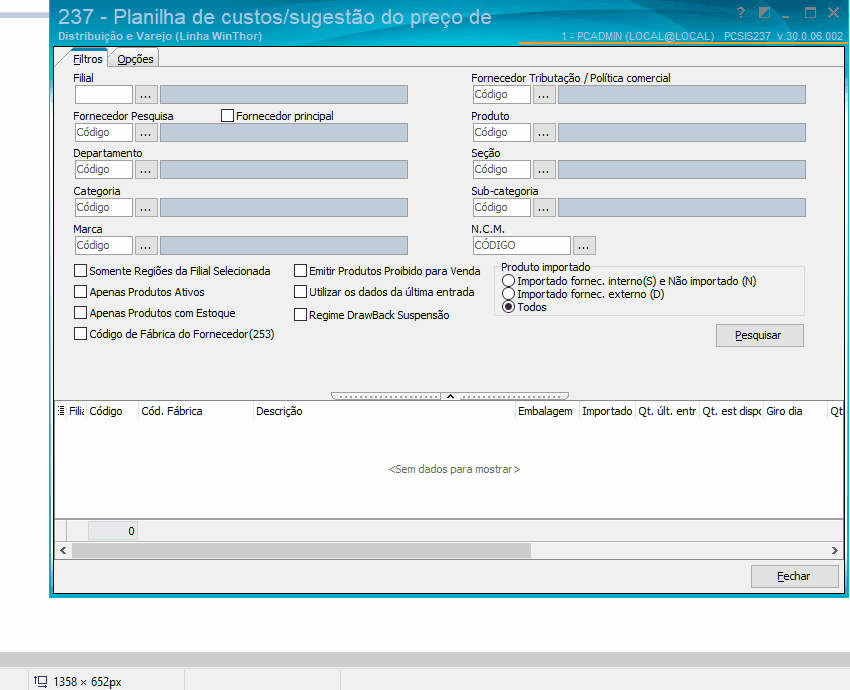850x690 pixels.
Task: Focus the Seção Código field
Action: 502,170
